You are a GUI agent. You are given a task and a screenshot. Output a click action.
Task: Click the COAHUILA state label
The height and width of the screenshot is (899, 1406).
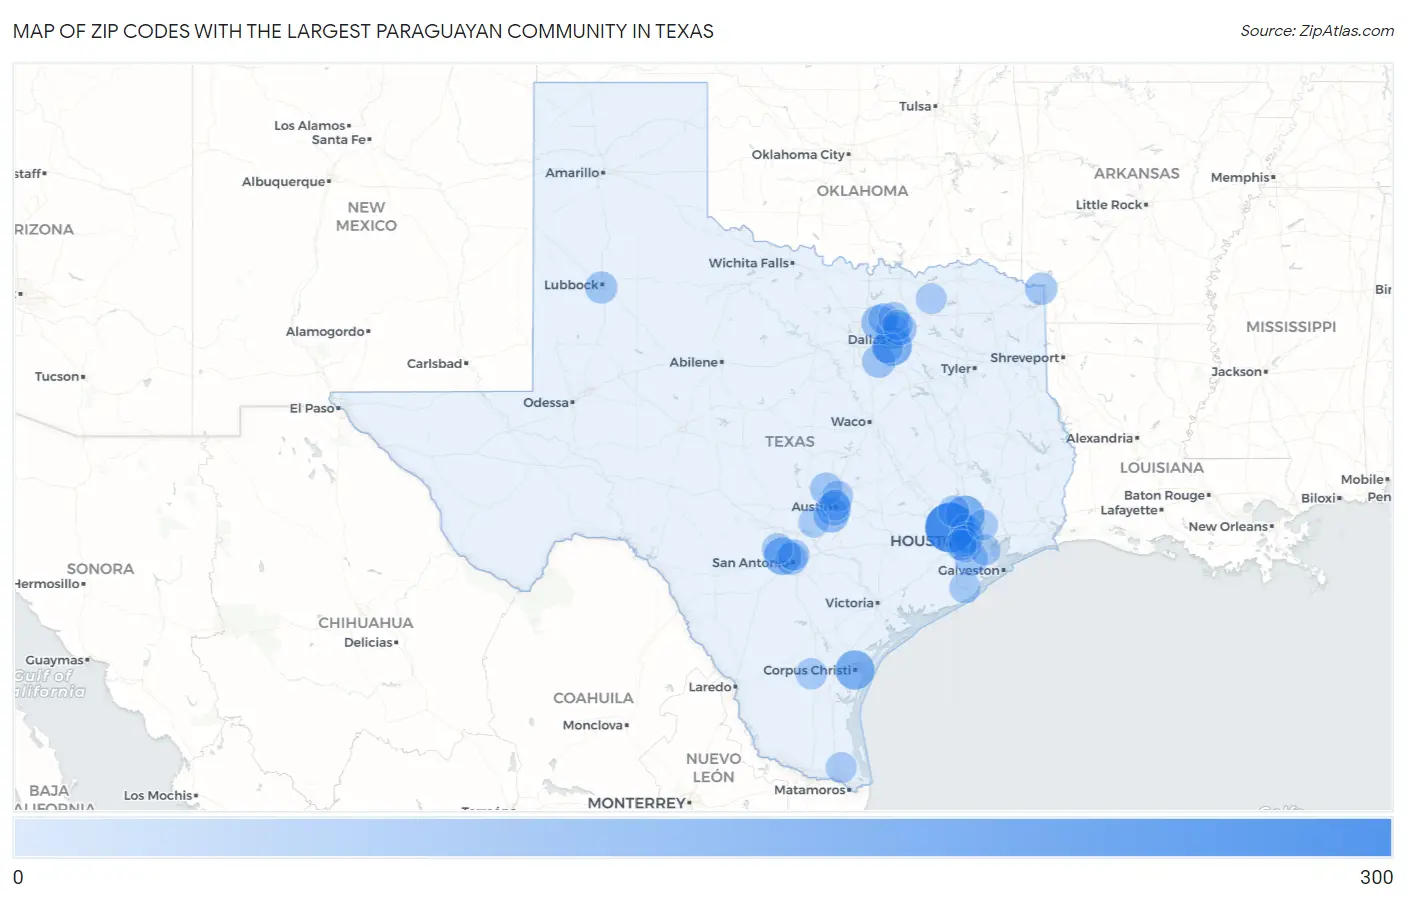point(593,698)
